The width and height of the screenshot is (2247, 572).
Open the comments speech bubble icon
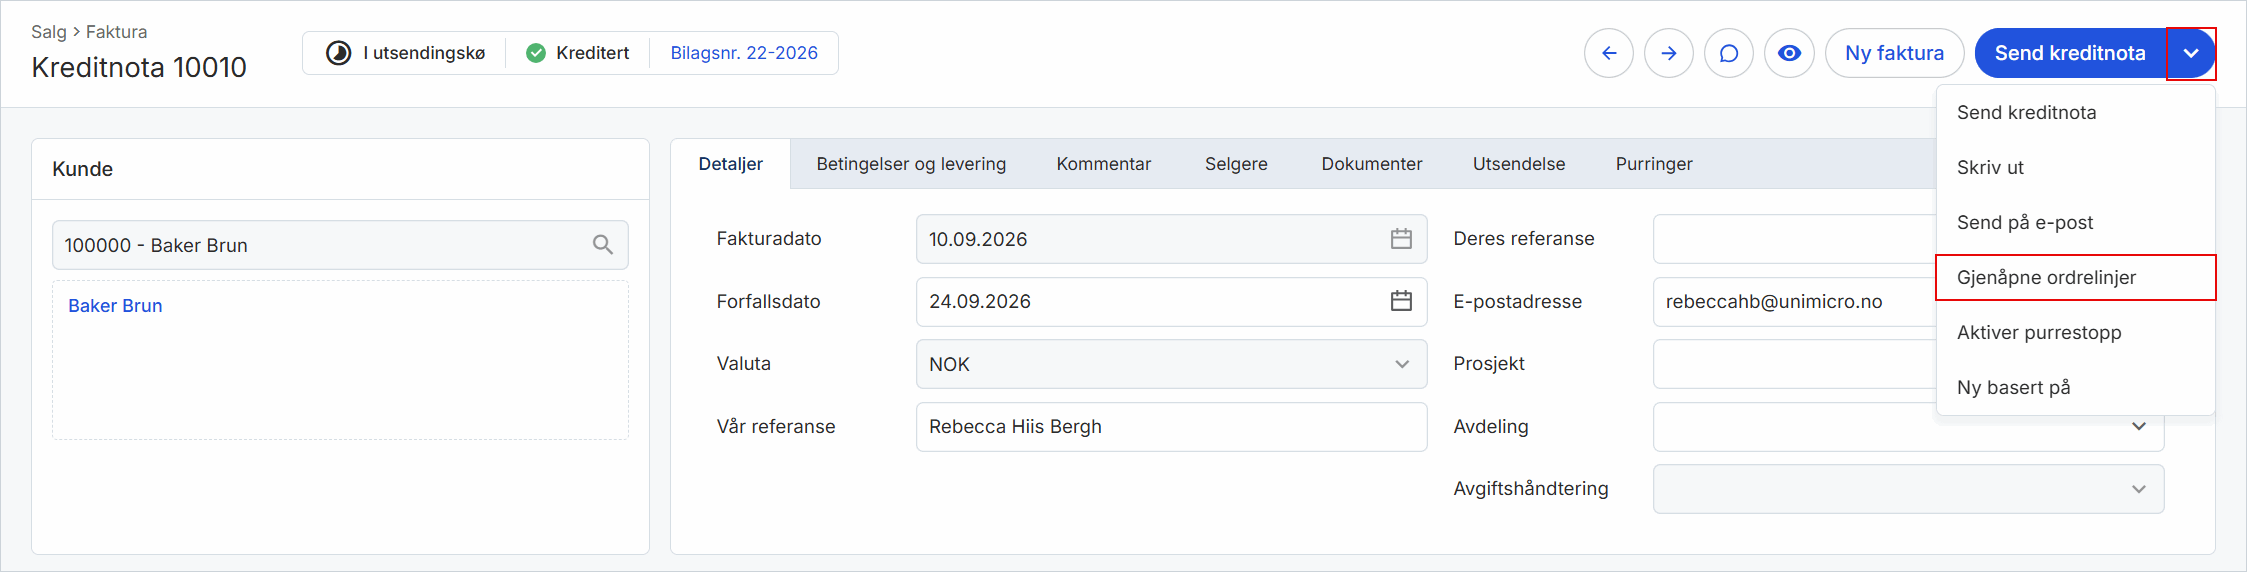click(1729, 53)
